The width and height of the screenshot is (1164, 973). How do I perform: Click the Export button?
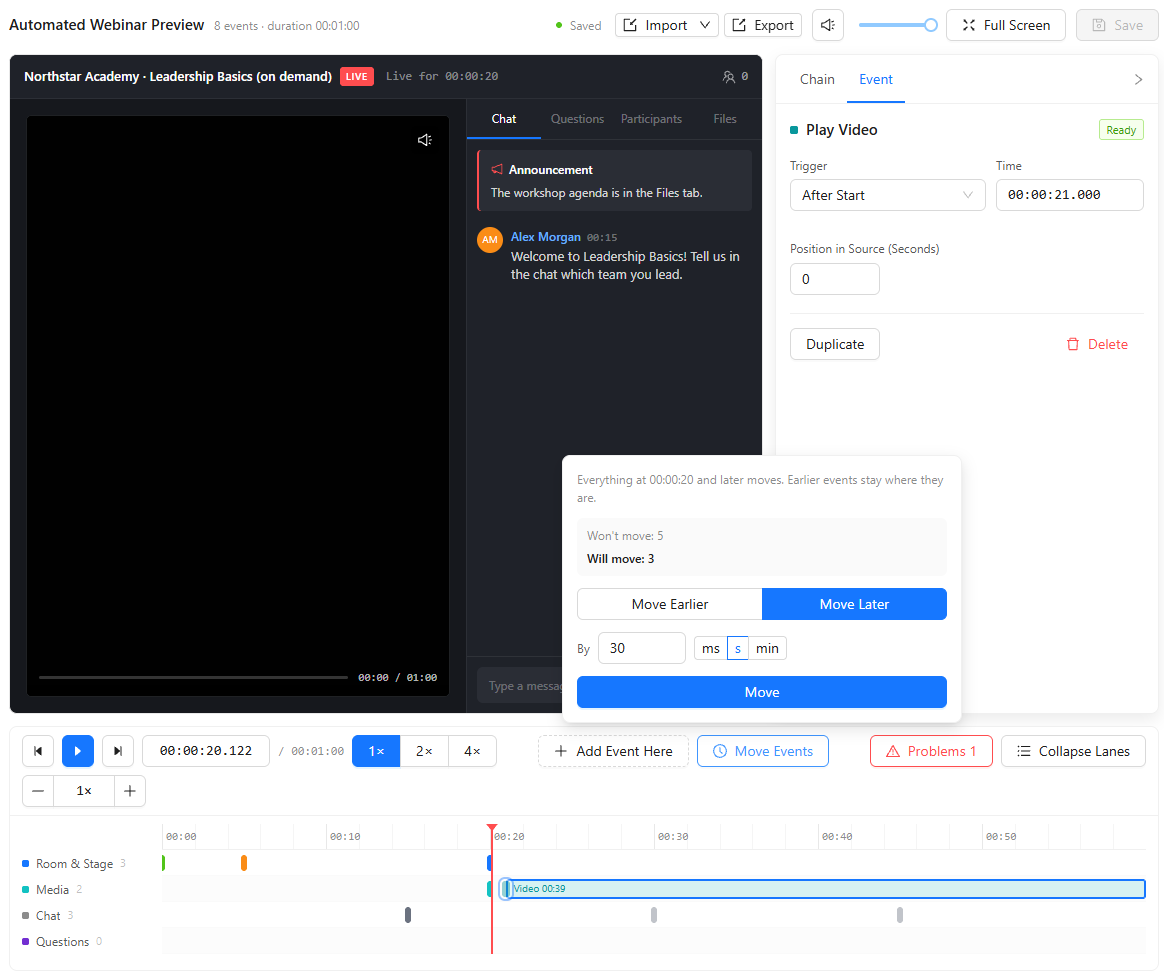pos(763,25)
